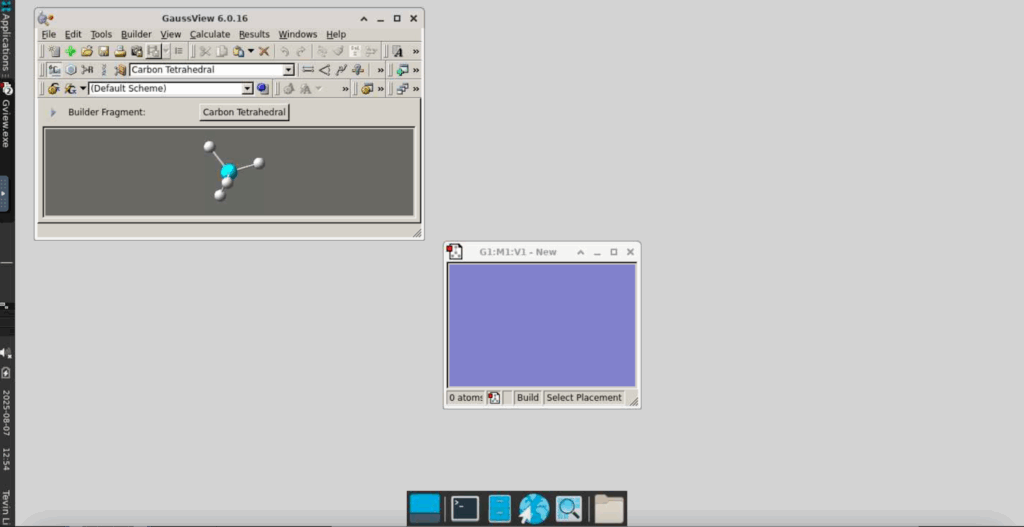This screenshot has width=1024, height=527.
Task: Select the Element Fragment builder icon
Action: pos(54,70)
